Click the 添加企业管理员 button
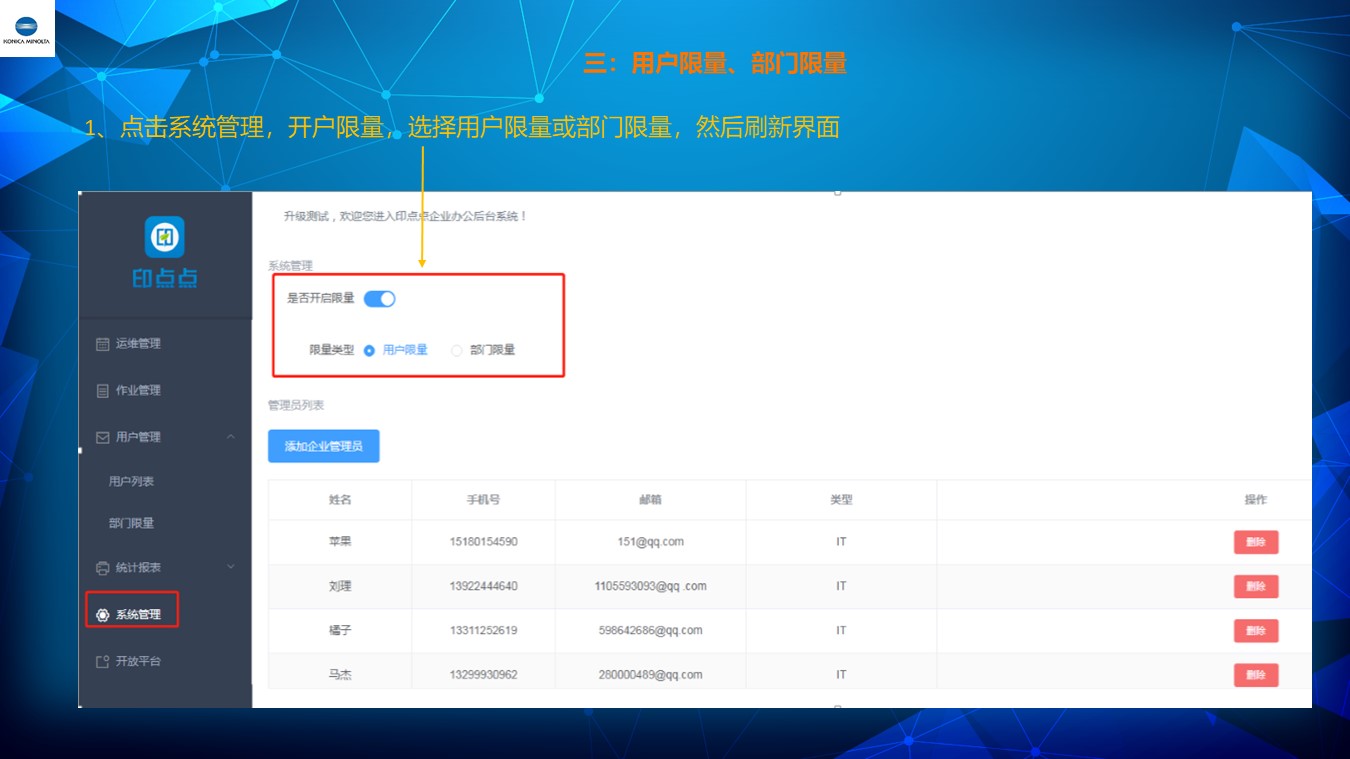Viewport: 1350px width, 759px height. coord(323,446)
